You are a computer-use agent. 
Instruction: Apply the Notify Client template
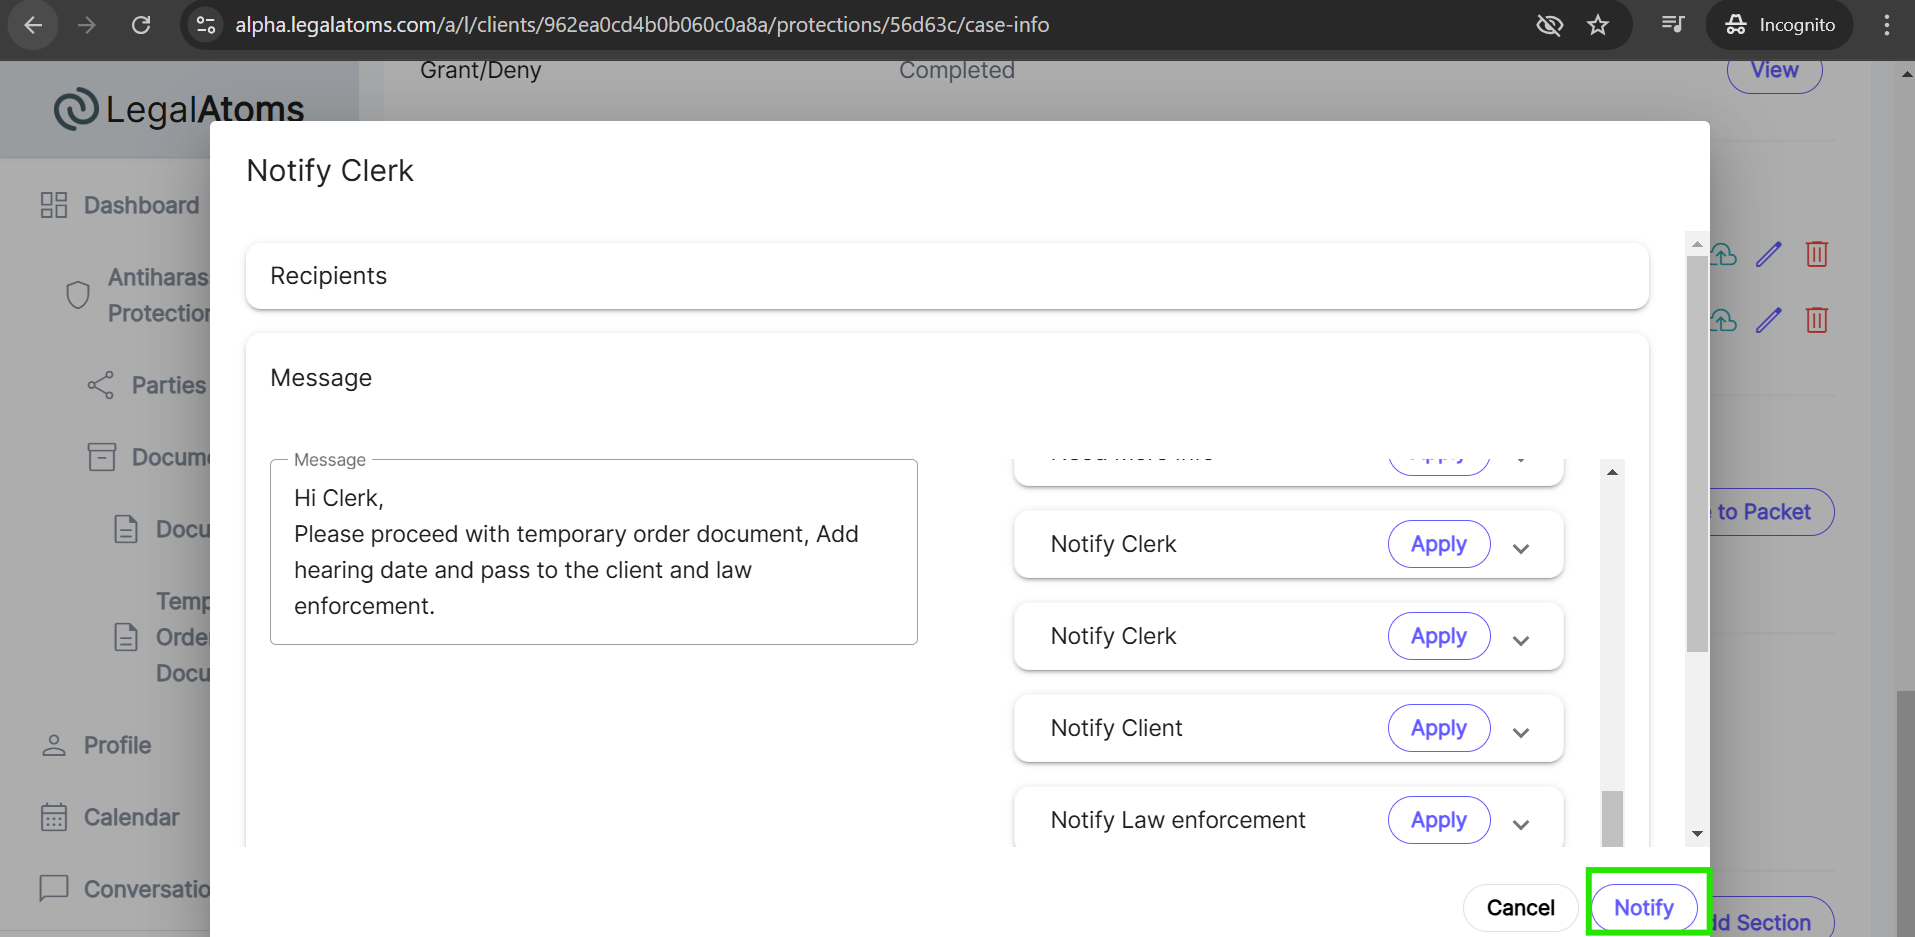[x=1439, y=728]
